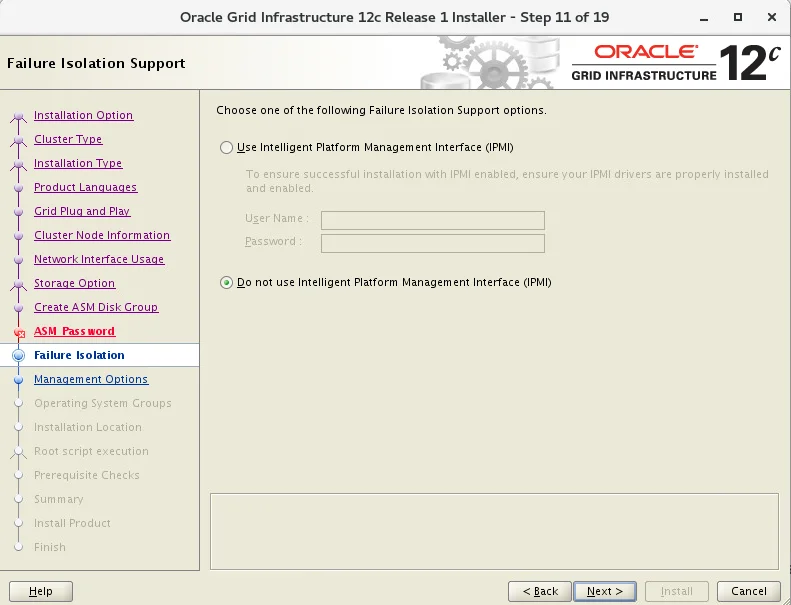
Task: Click the IPMI User Name field
Action: click(433, 220)
